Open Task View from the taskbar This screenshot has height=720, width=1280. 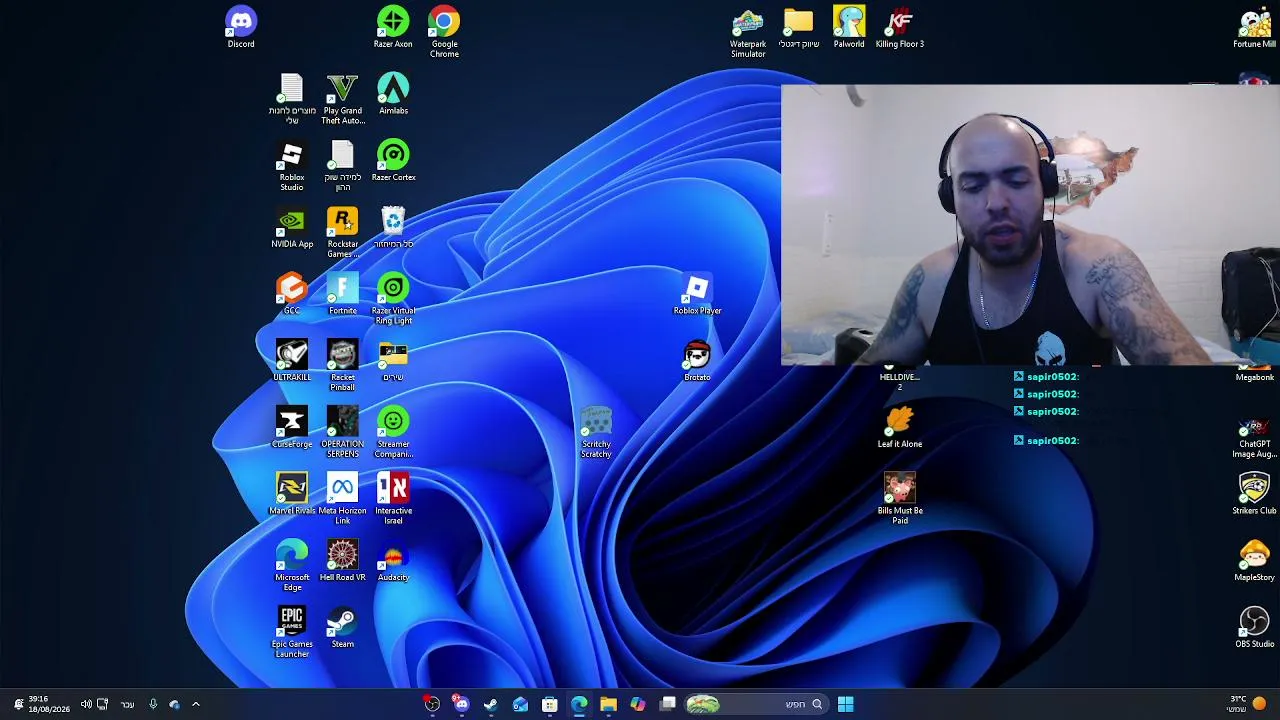[668, 704]
